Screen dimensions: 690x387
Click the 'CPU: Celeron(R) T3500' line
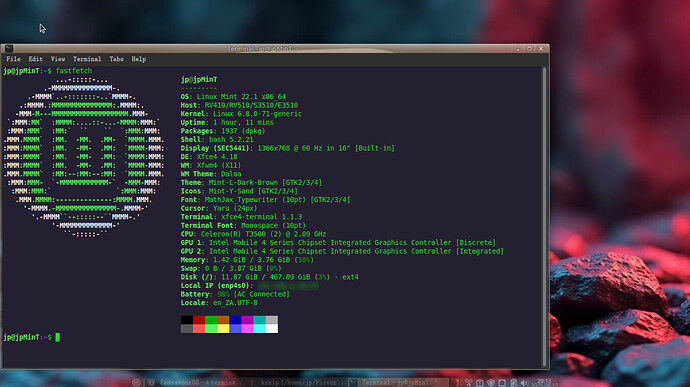tap(253, 234)
